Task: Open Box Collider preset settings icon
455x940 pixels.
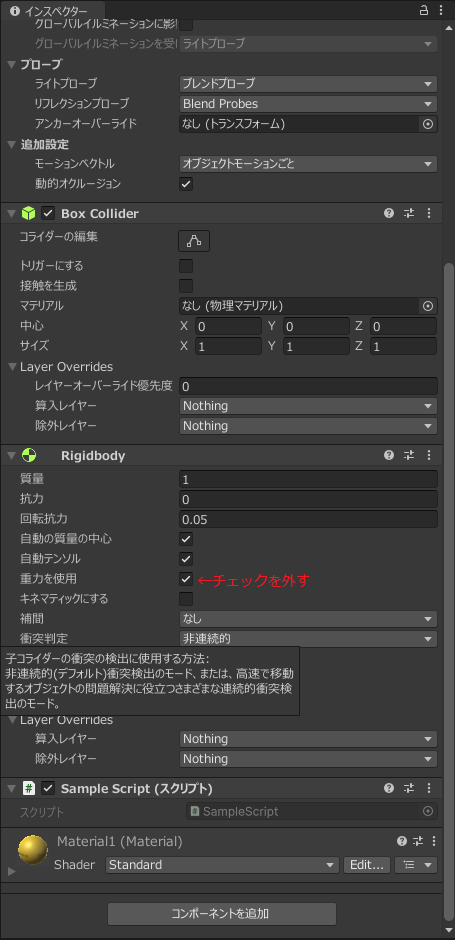Action: coord(409,213)
